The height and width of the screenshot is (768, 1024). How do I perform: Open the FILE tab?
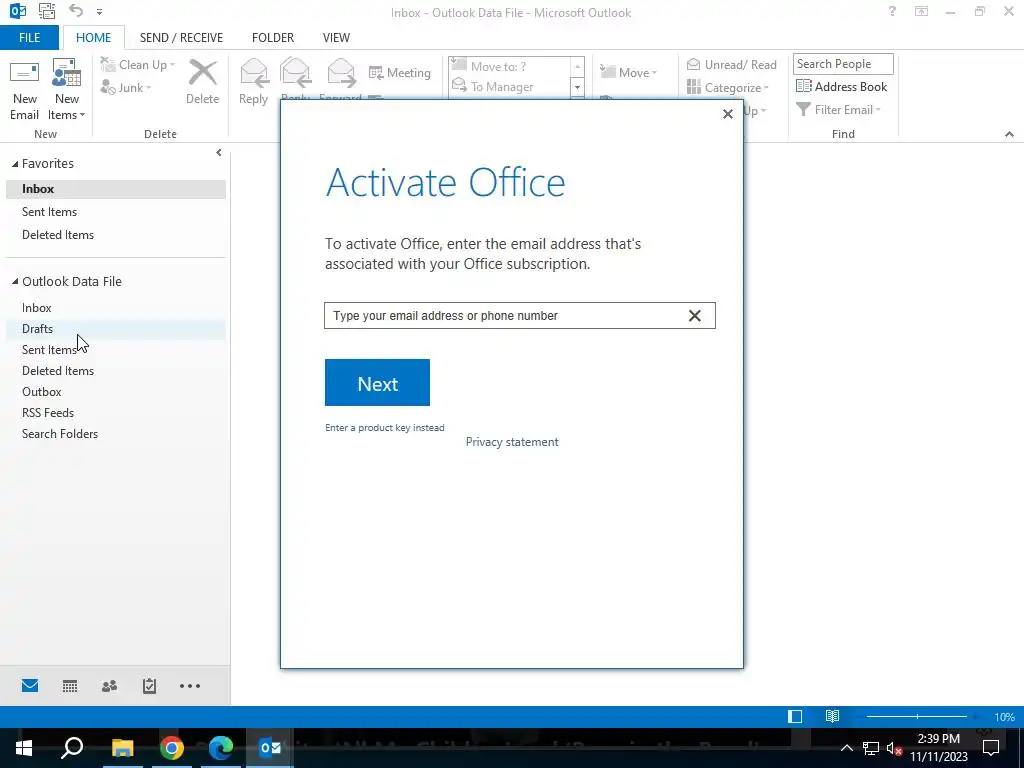29,37
